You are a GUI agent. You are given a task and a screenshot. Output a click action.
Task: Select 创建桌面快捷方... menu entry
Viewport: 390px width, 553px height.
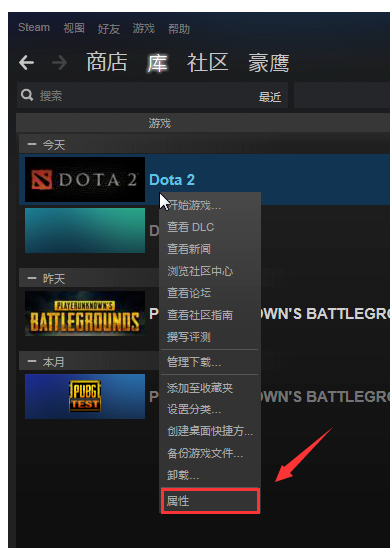click(210, 431)
